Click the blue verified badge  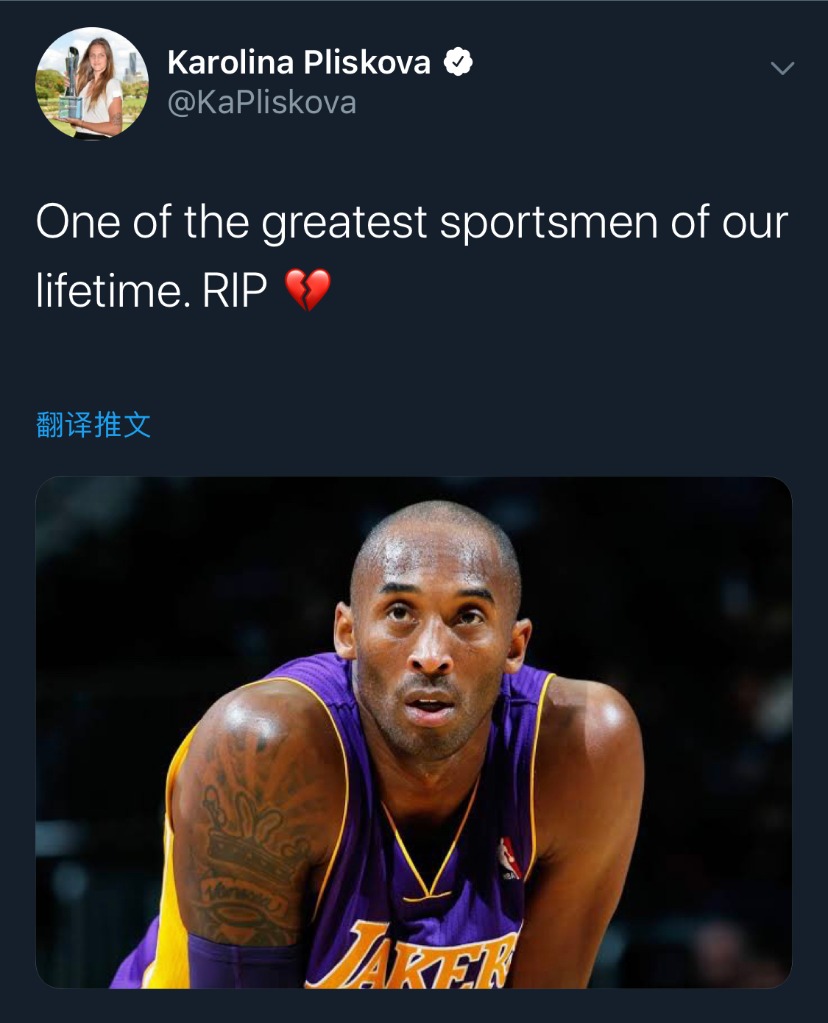(x=458, y=63)
